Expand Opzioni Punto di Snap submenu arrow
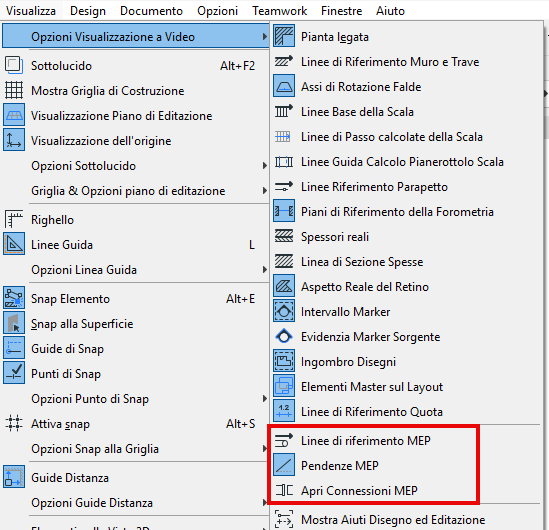Viewport: 549px width, 530px height. point(265,399)
